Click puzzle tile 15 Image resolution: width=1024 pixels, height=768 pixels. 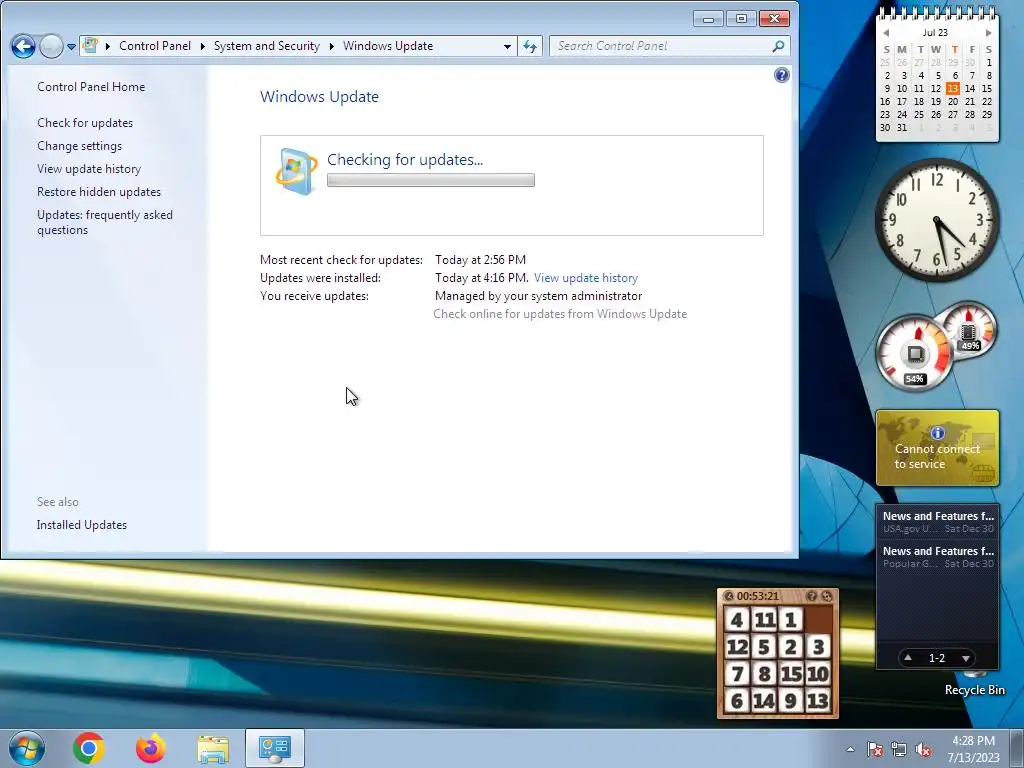point(791,673)
